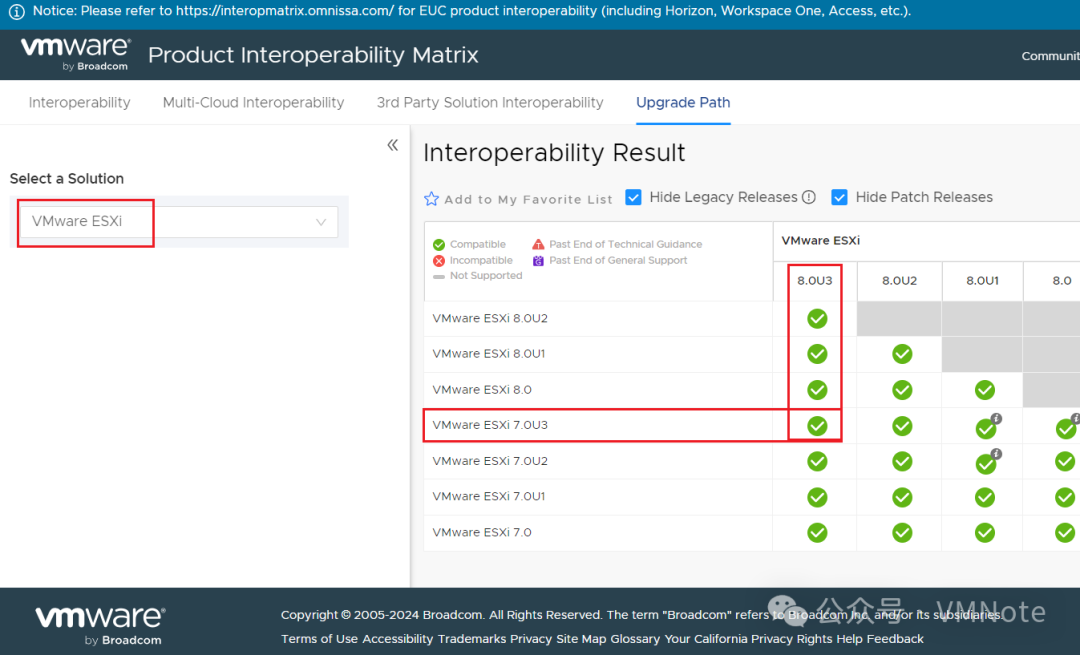The width and height of the screenshot is (1080, 655).
Task: Open Help footer link
Action: coord(849,639)
